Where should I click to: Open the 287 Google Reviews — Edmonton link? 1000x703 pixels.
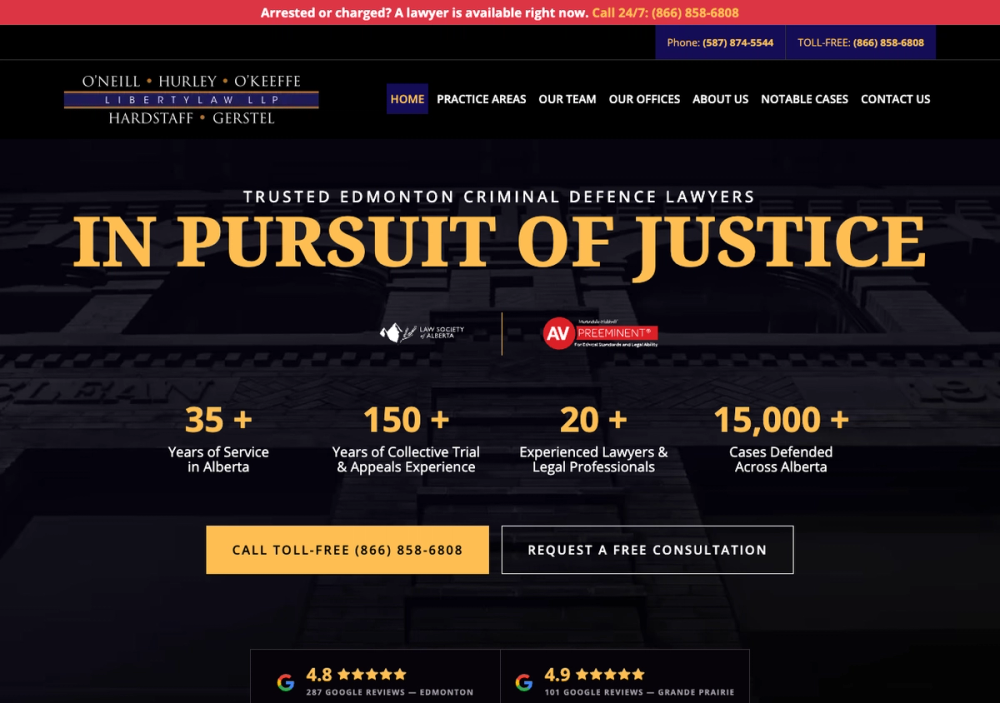tap(390, 692)
